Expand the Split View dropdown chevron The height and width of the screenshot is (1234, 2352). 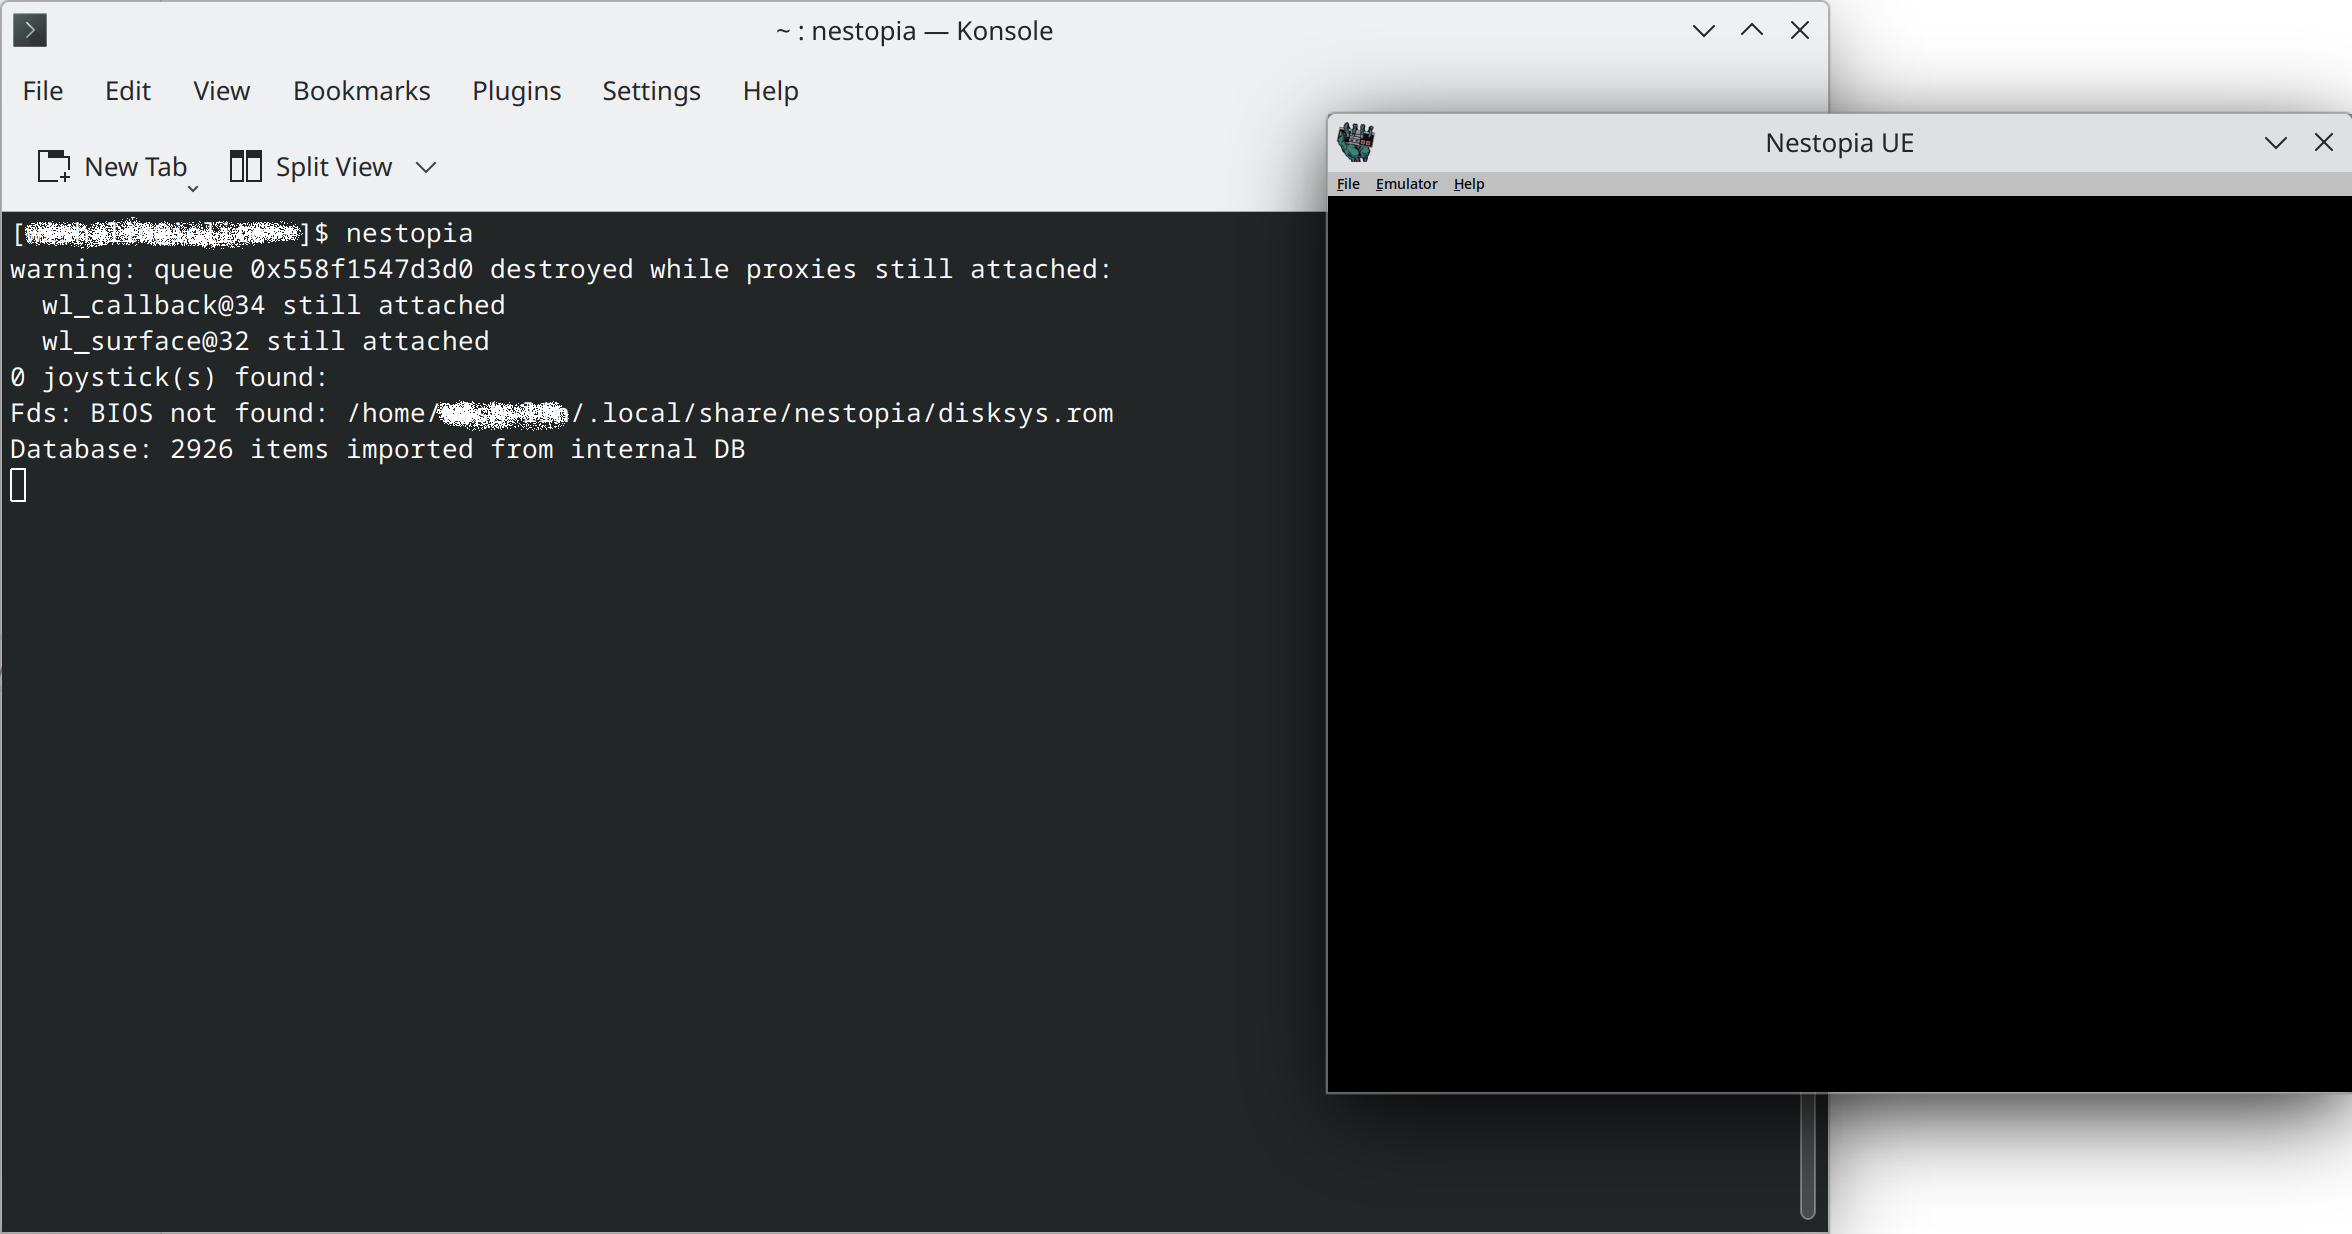(x=425, y=167)
